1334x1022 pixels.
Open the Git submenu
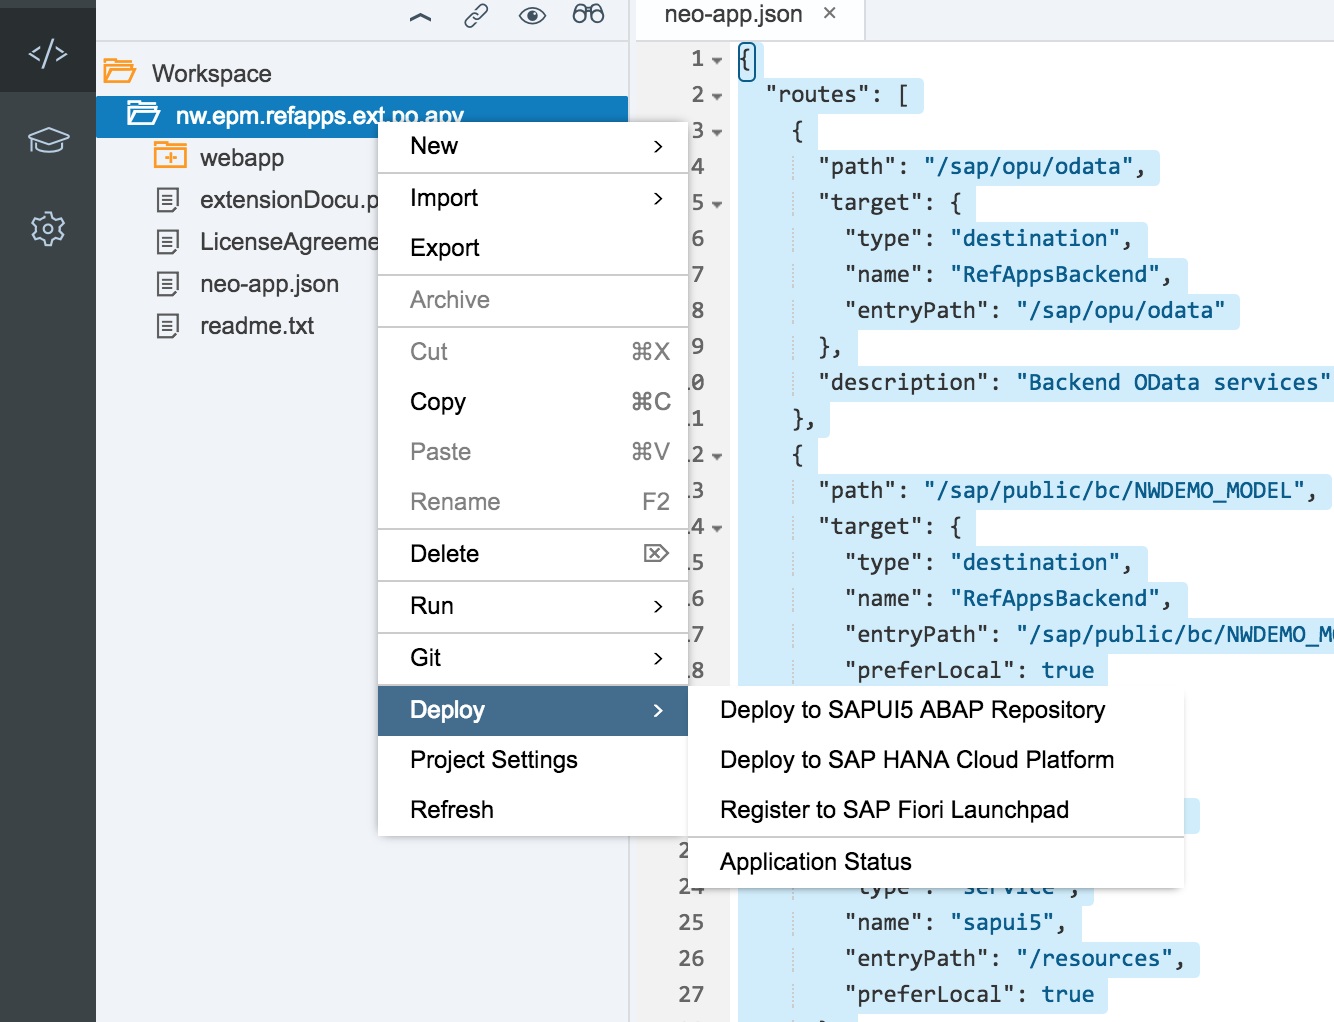[533, 658]
